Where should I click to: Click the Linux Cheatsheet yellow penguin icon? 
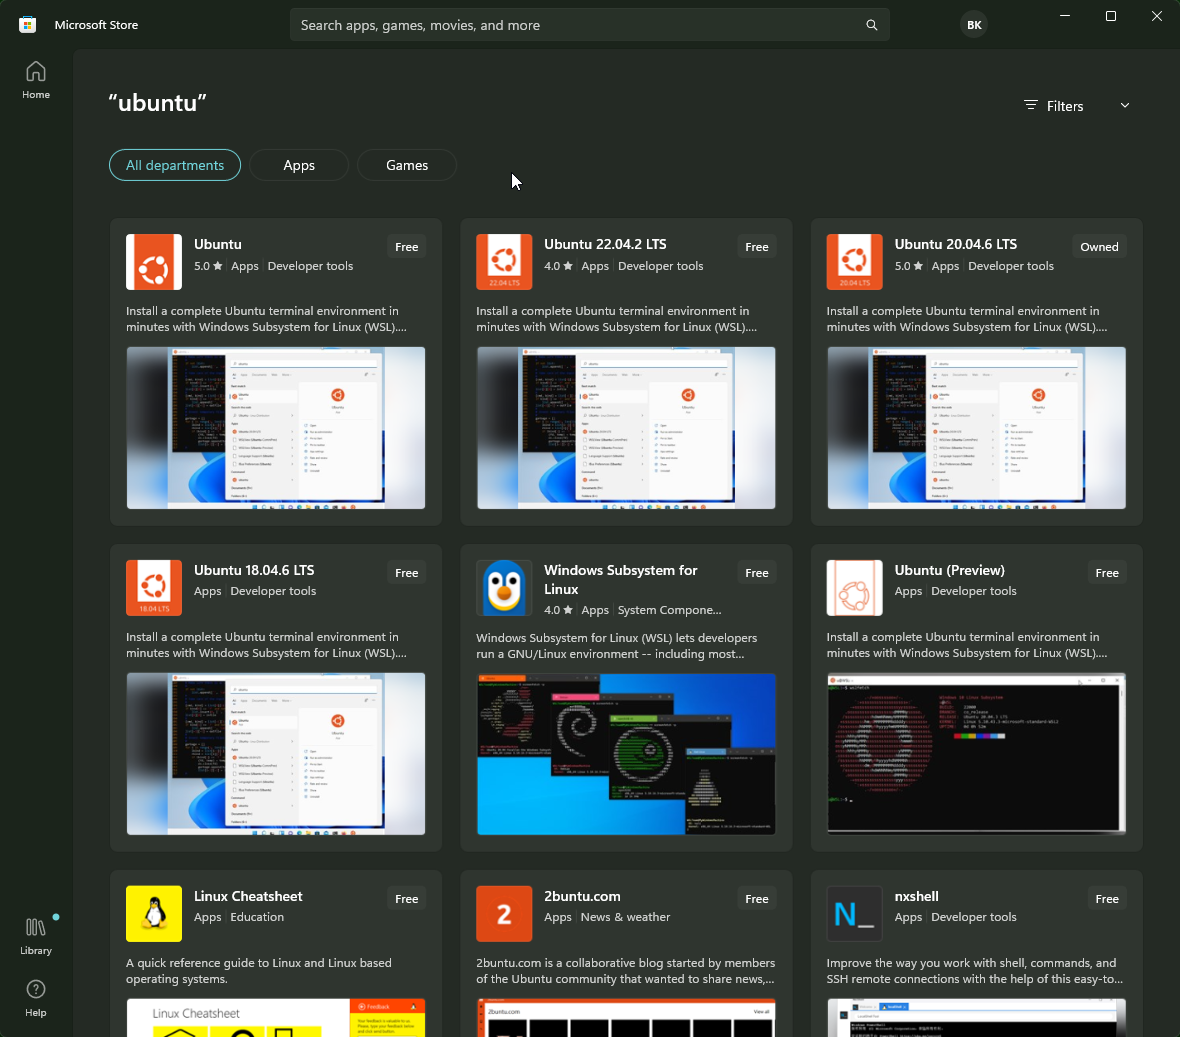154,914
